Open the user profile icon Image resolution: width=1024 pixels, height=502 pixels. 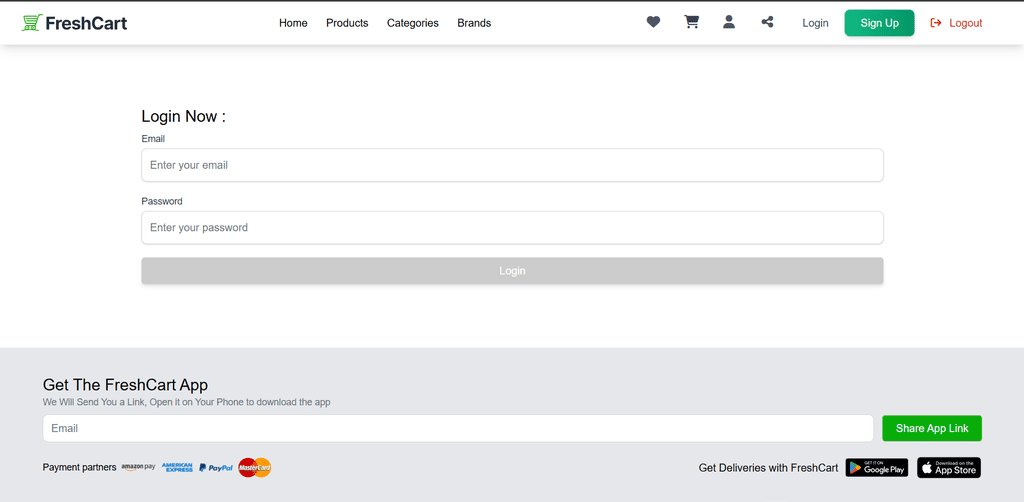pyautogui.click(x=729, y=22)
